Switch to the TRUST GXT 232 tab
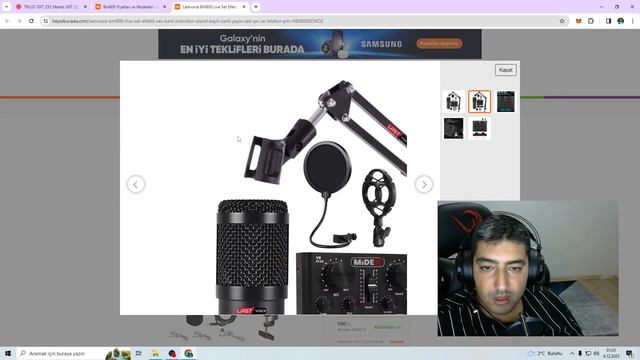Image resolution: width=640 pixels, height=360 pixels. (51, 7)
